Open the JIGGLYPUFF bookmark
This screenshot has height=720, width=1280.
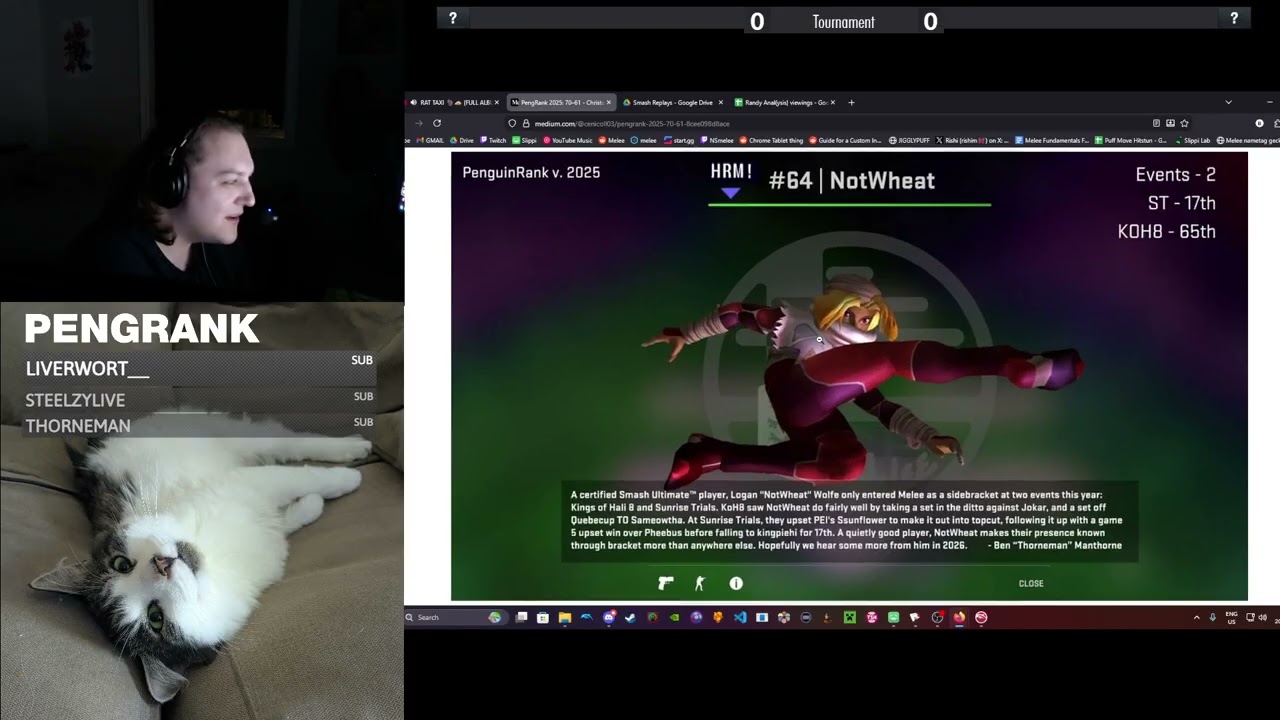pos(910,140)
